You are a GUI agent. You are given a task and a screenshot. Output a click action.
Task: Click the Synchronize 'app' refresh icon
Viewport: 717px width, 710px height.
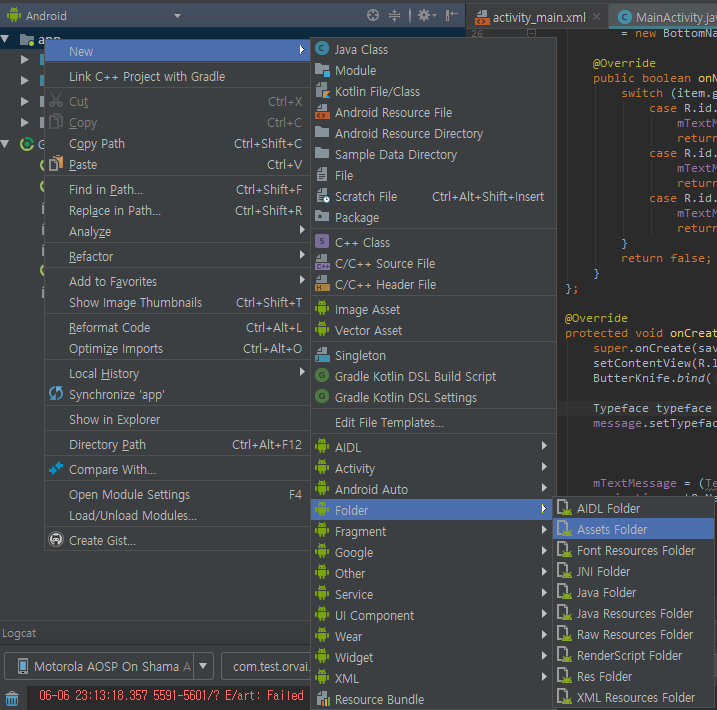56,394
